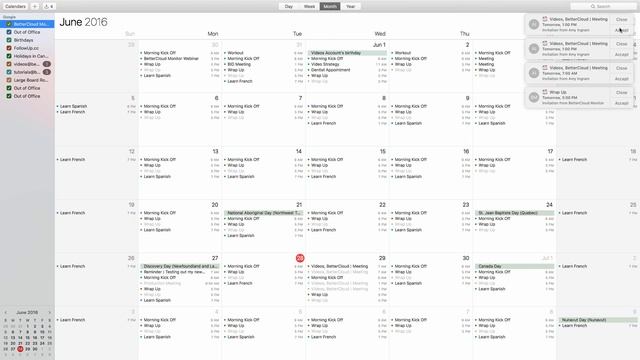Select June 15 date cell number

click(x=382, y=151)
